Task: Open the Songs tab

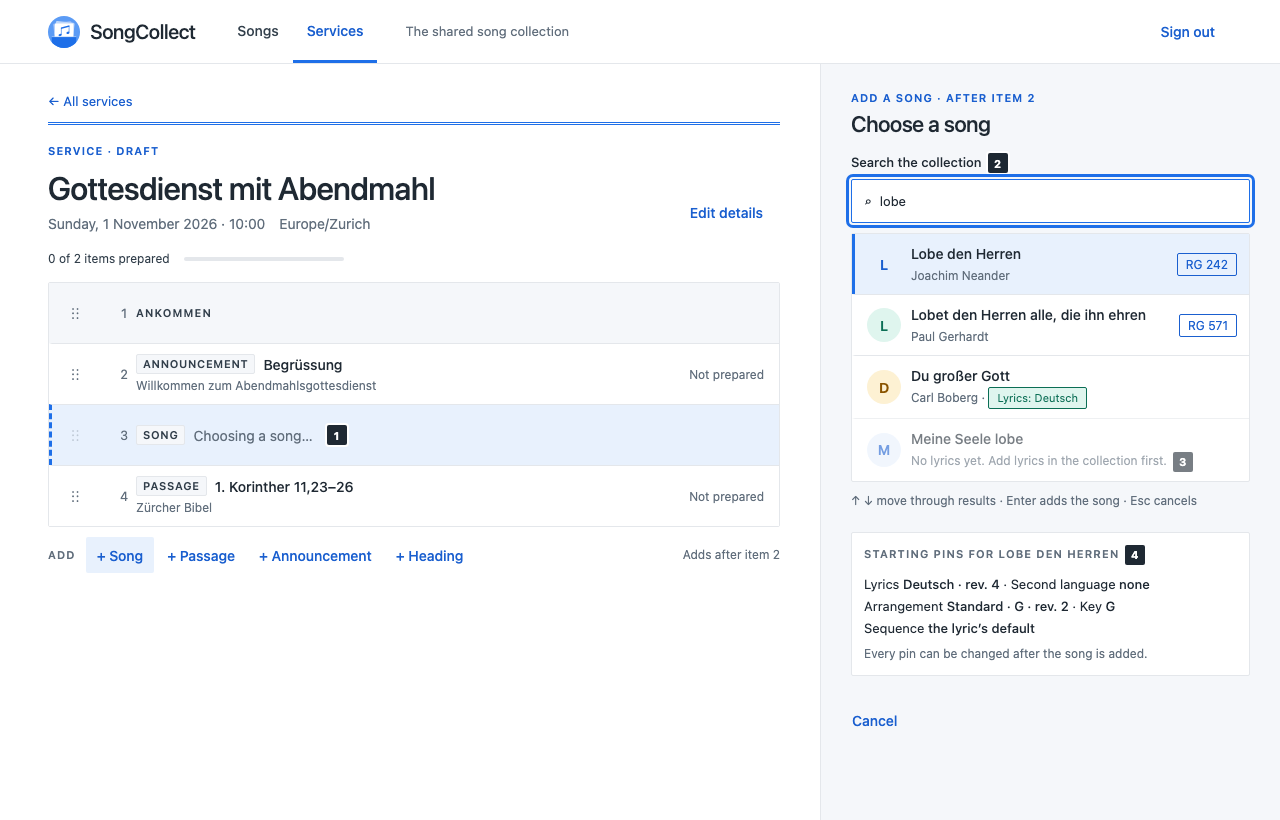Action: (x=258, y=31)
